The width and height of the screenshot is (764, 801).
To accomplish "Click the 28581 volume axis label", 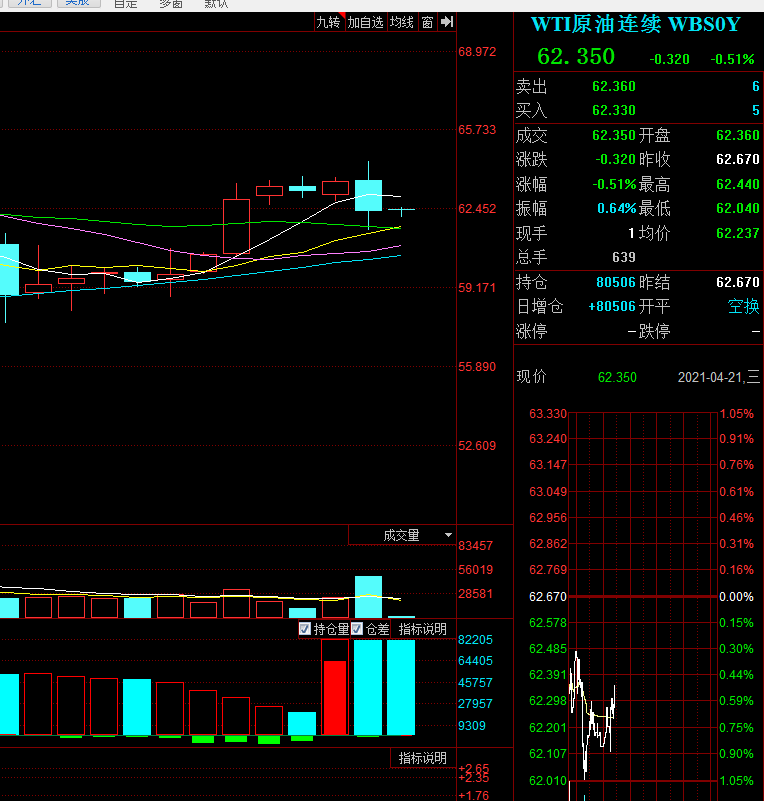I will (475, 594).
